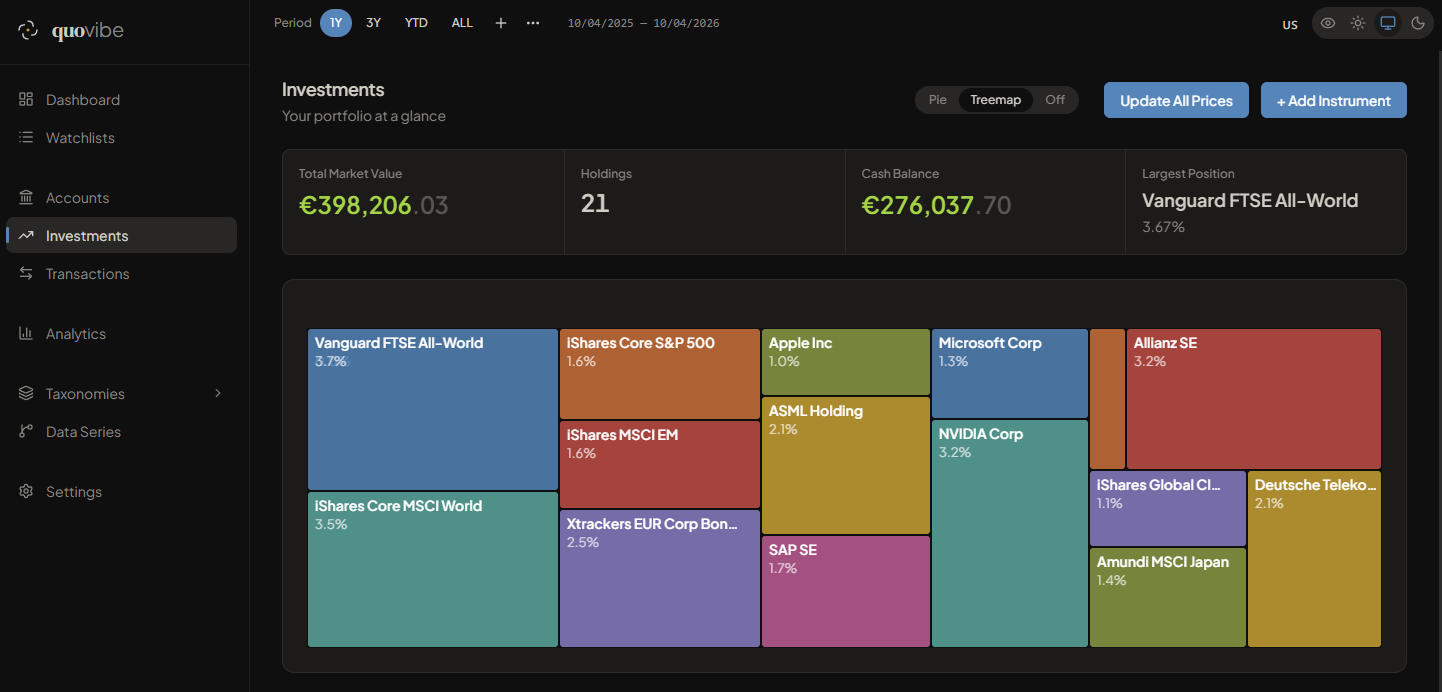Click the Data Series branch icon

pyautogui.click(x=26, y=432)
